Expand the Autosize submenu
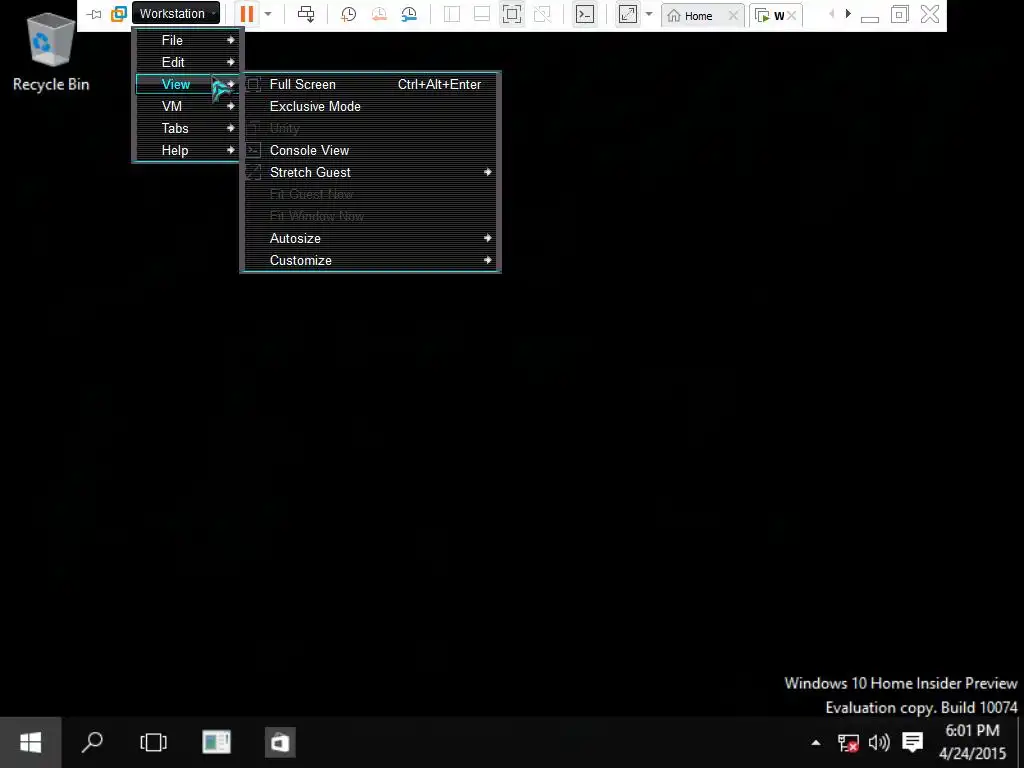This screenshot has width=1024, height=768. click(370, 238)
